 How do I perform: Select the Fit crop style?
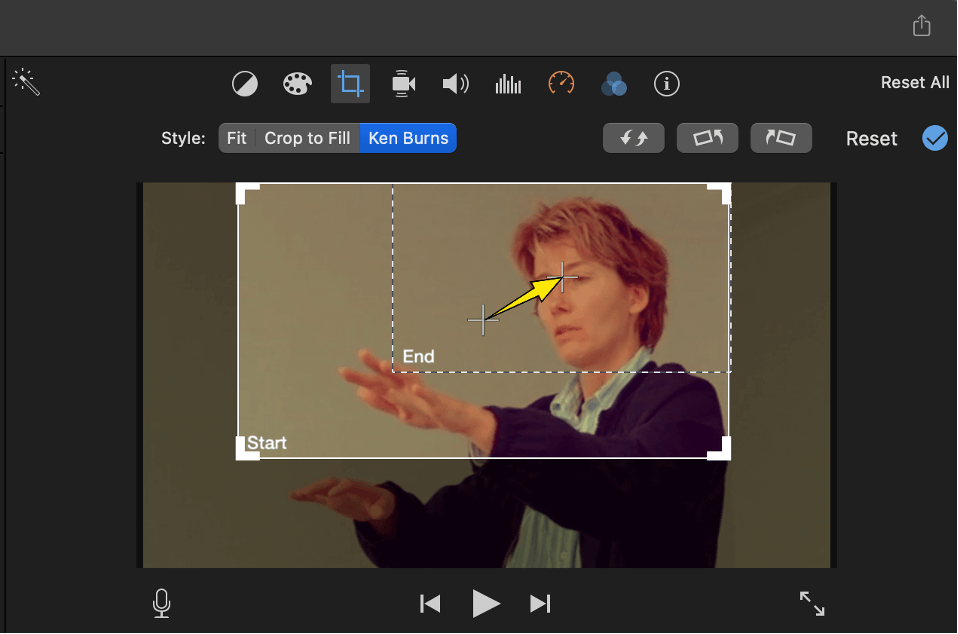point(237,138)
